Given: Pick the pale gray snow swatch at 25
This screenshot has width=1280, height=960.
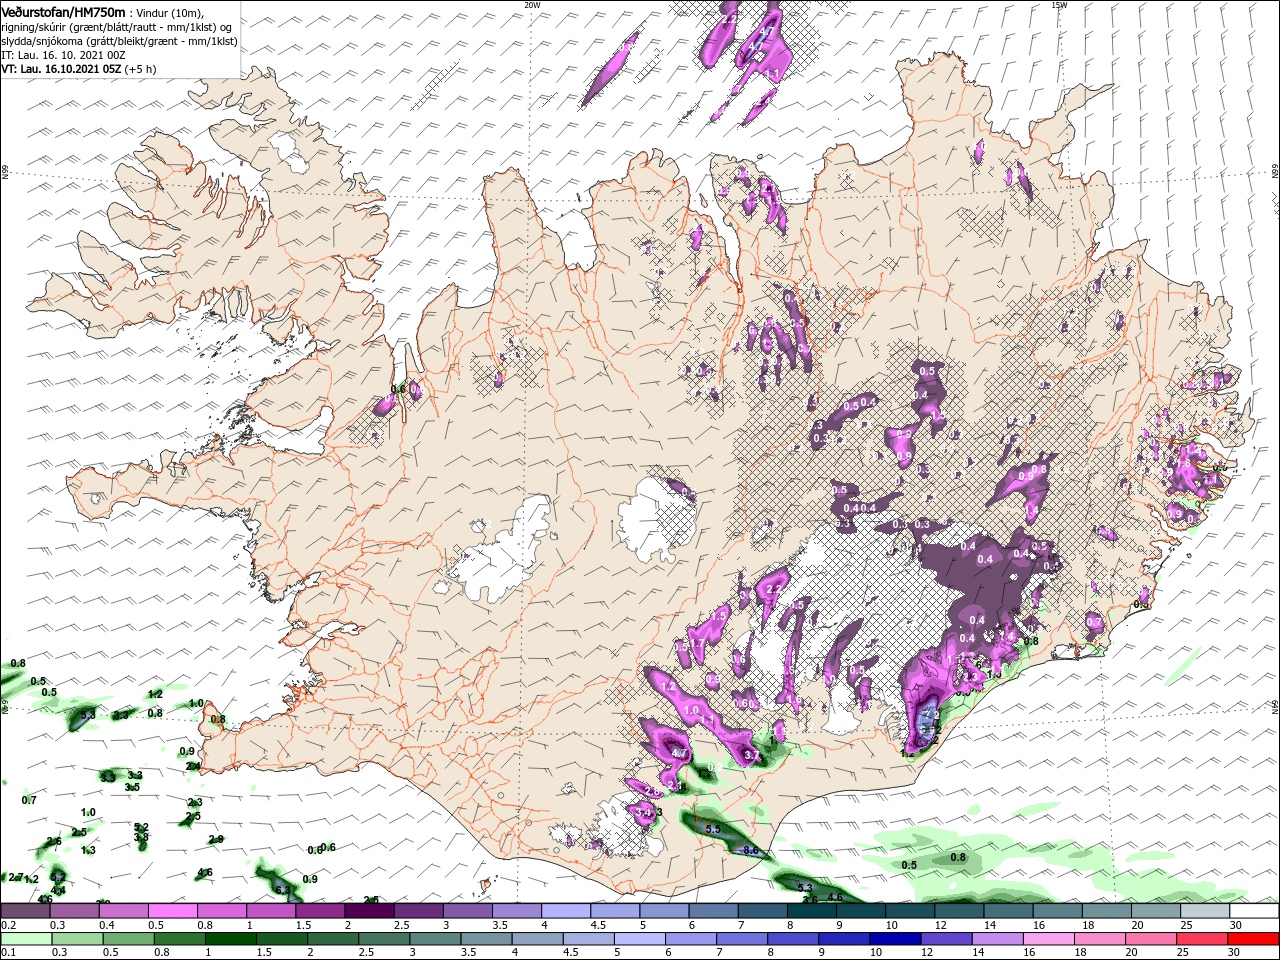Looking at the screenshot, I should 1205,911.
